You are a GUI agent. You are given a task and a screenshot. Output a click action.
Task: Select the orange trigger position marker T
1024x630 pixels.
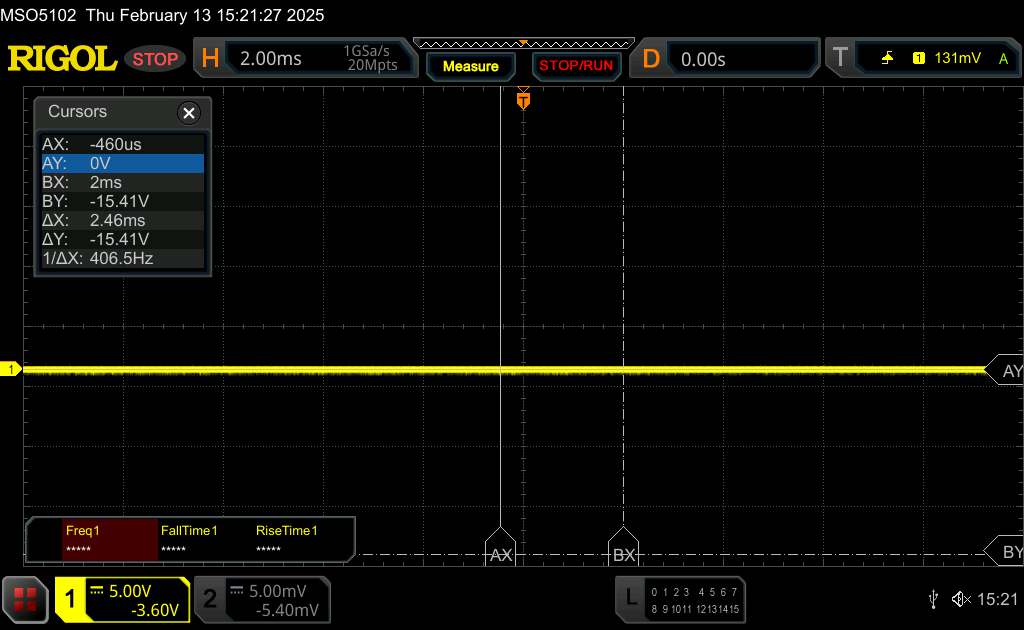tap(523, 101)
